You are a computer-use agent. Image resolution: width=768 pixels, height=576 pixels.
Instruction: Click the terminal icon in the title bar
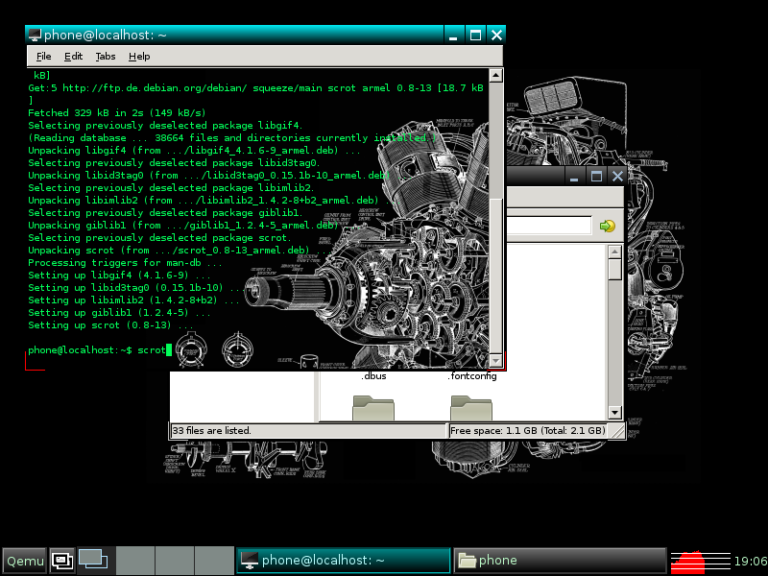point(35,35)
